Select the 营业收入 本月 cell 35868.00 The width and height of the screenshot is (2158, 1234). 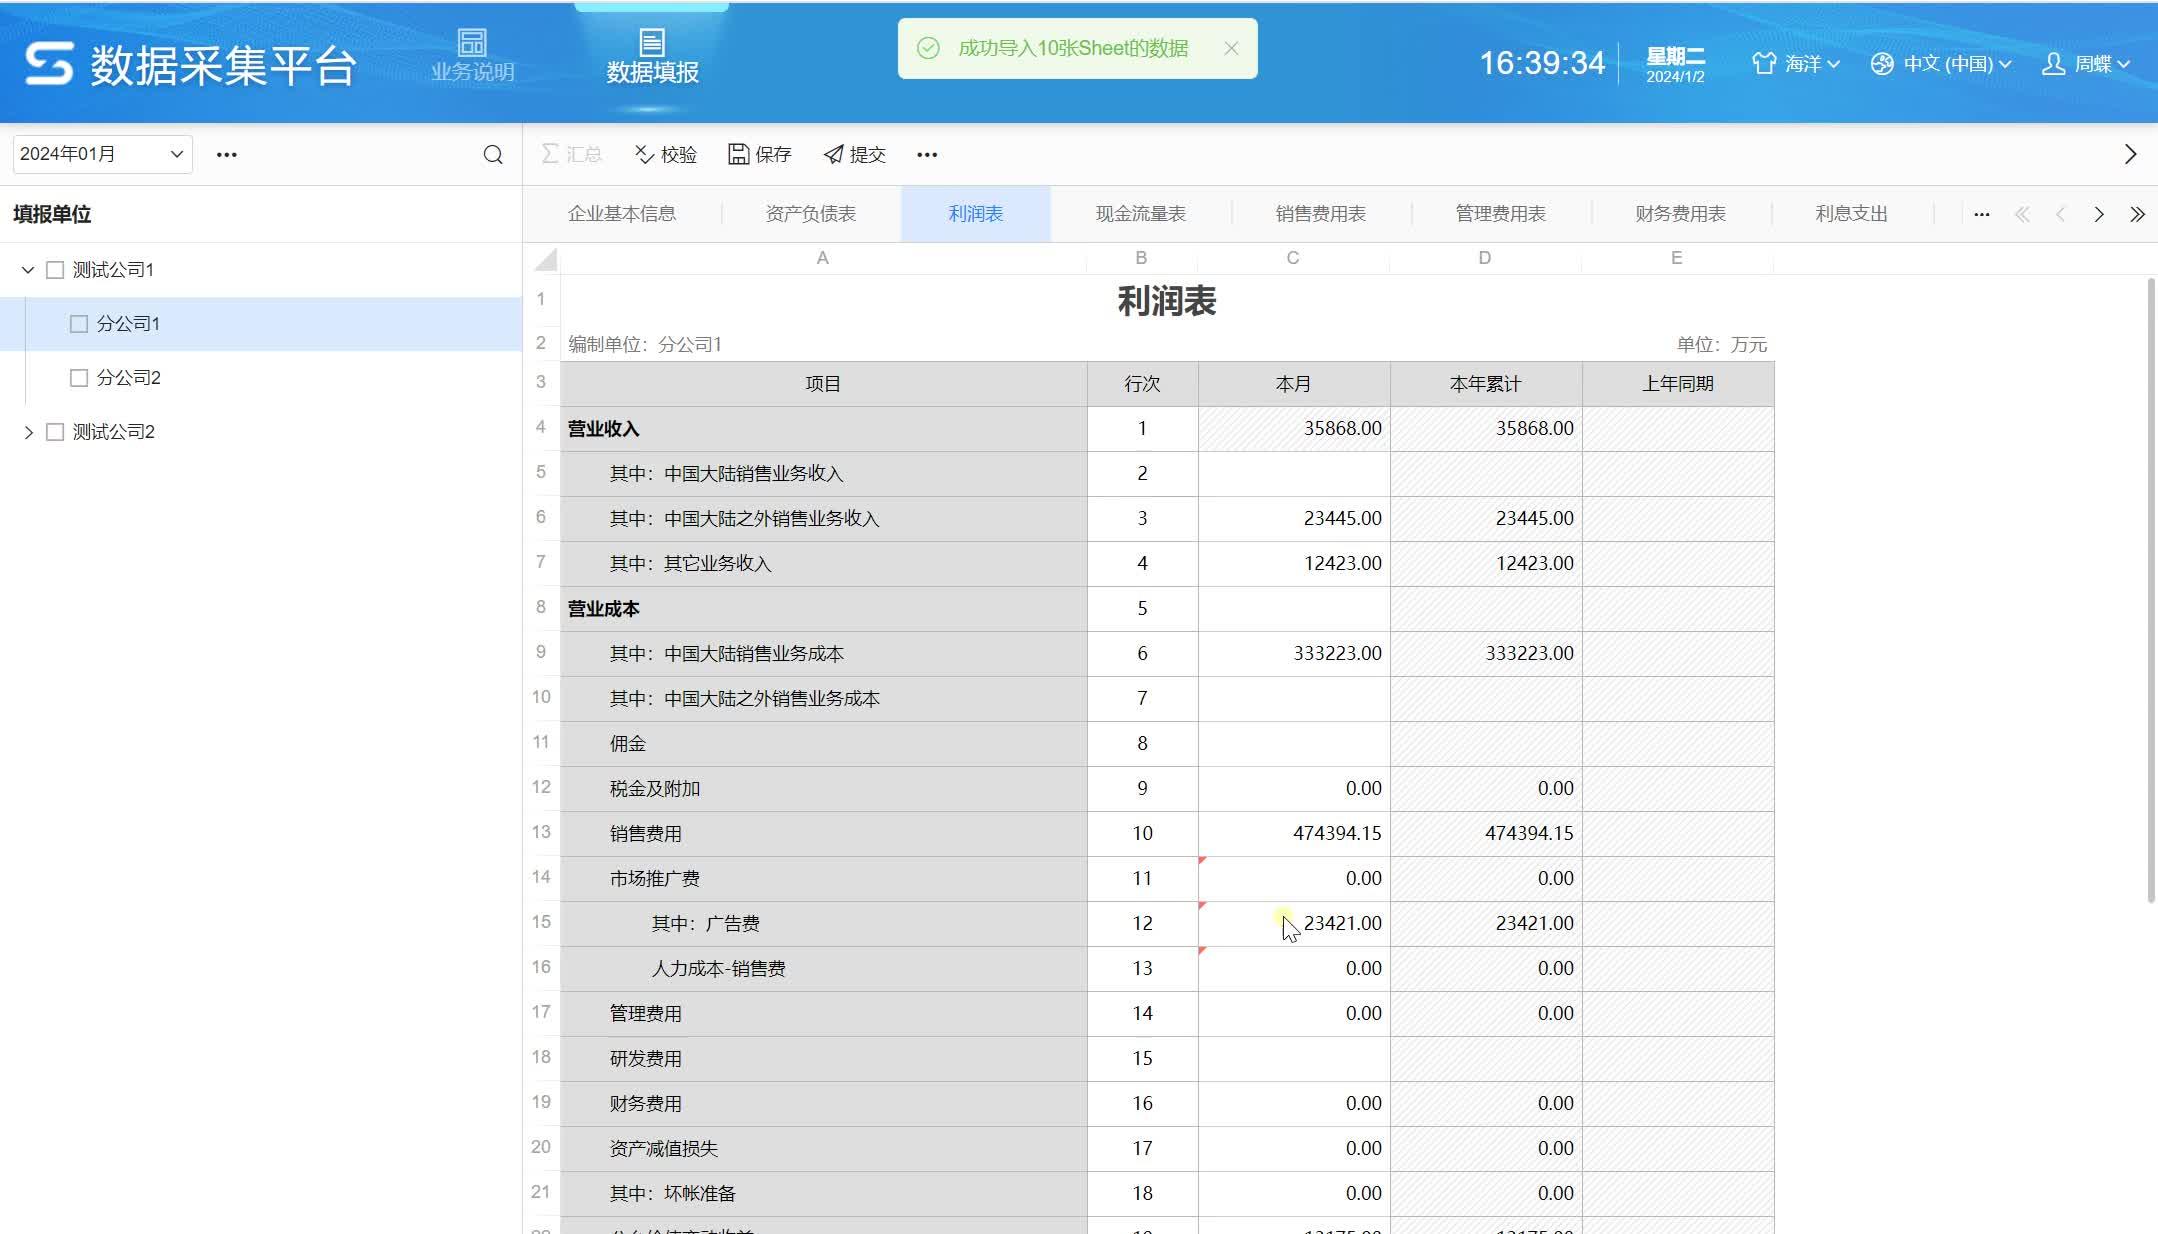[1294, 429]
